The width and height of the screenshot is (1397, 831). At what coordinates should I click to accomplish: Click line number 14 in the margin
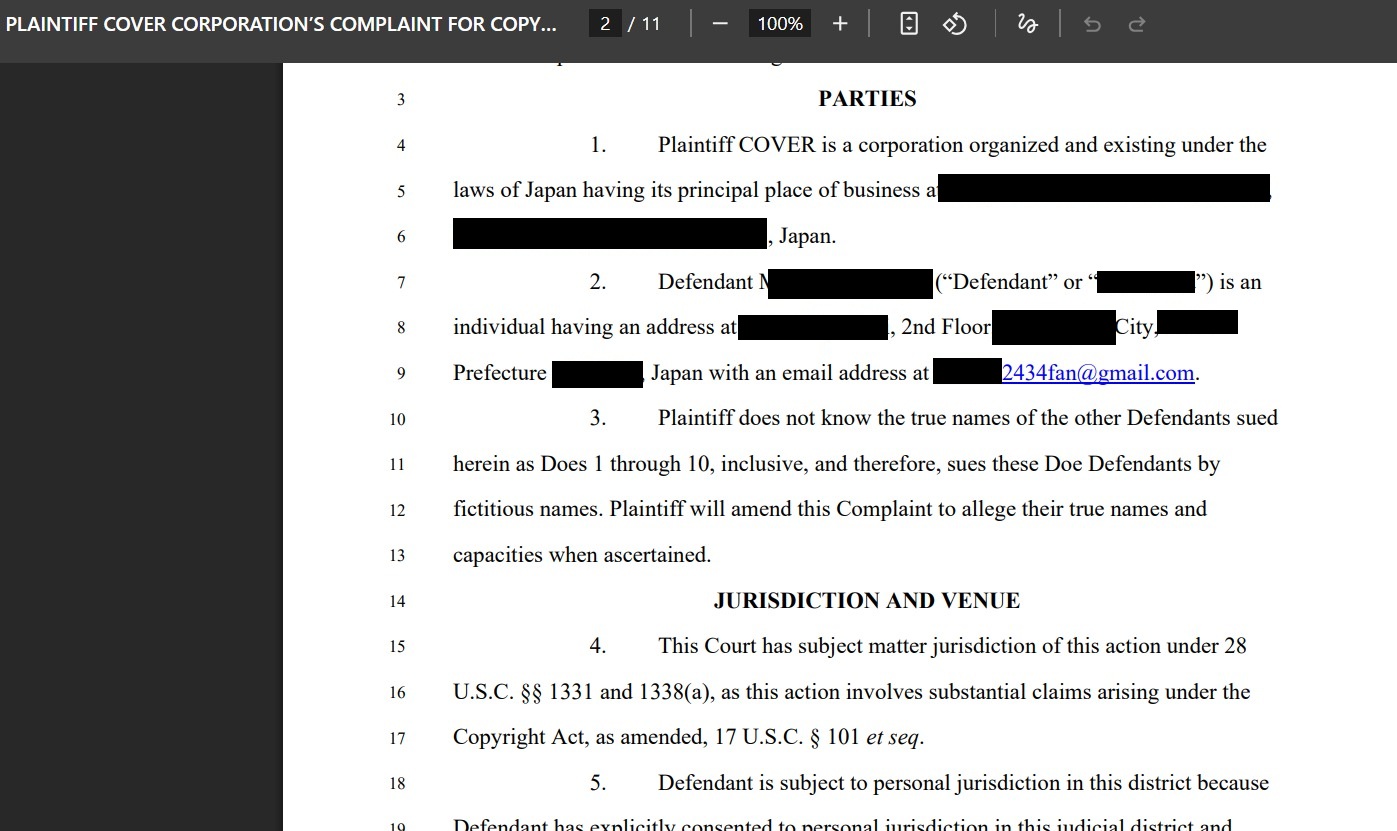(398, 601)
